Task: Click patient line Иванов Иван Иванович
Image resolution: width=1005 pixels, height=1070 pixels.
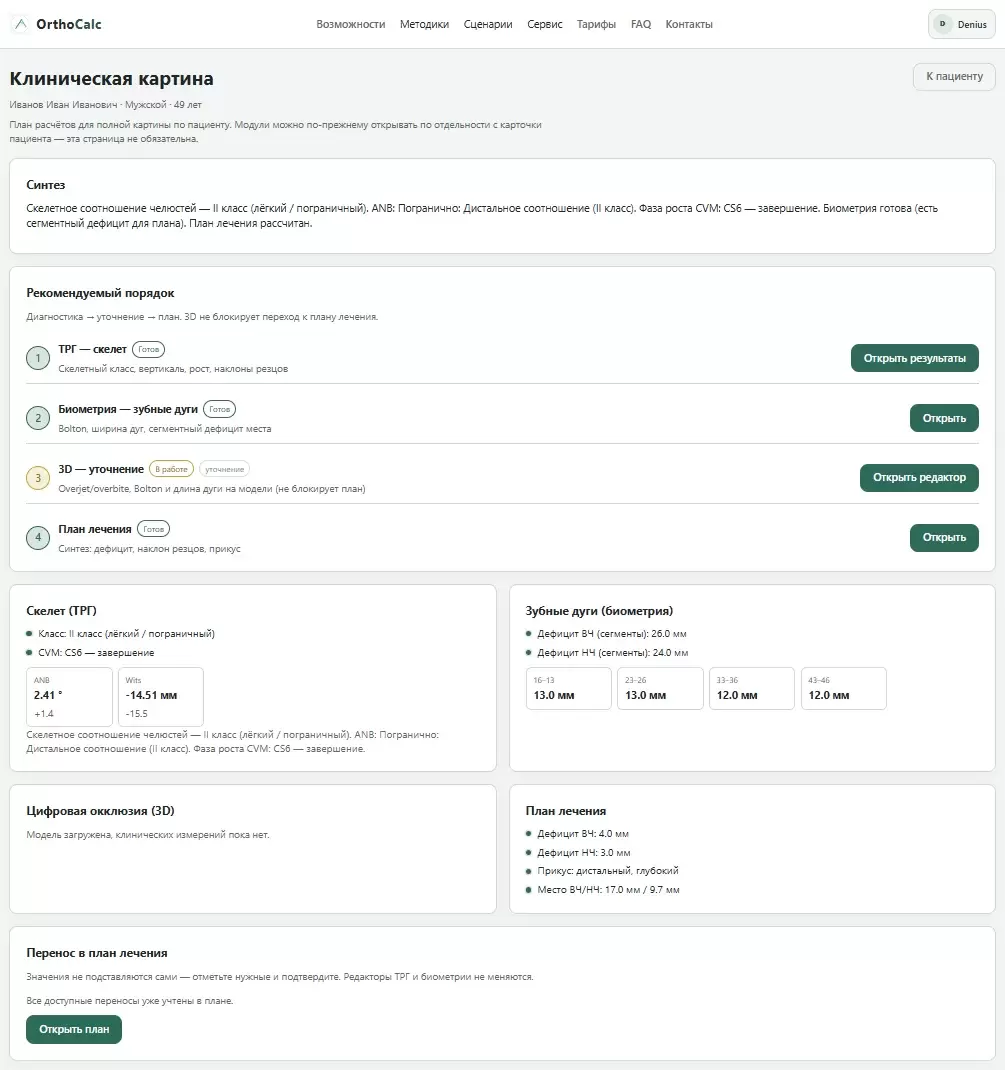Action: coord(106,105)
